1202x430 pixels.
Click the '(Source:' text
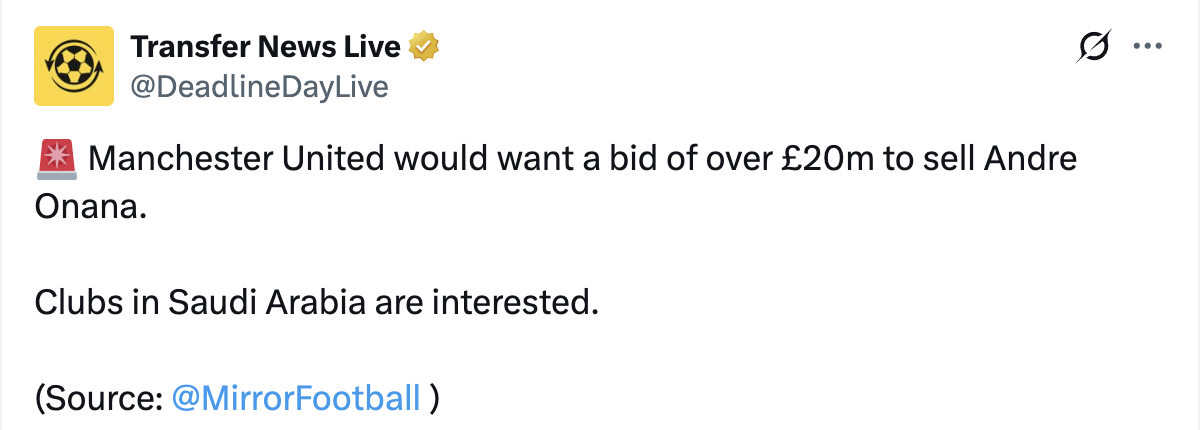[x=100, y=397]
